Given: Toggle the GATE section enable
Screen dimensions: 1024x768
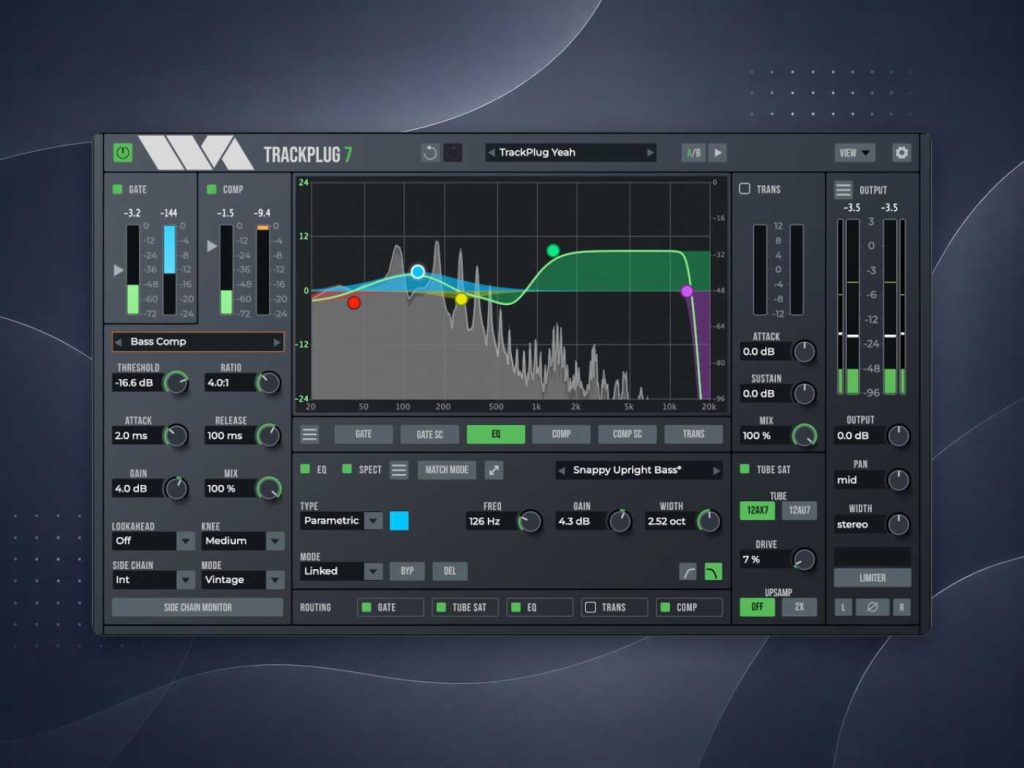Looking at the screenshot, I should [118, 189].
